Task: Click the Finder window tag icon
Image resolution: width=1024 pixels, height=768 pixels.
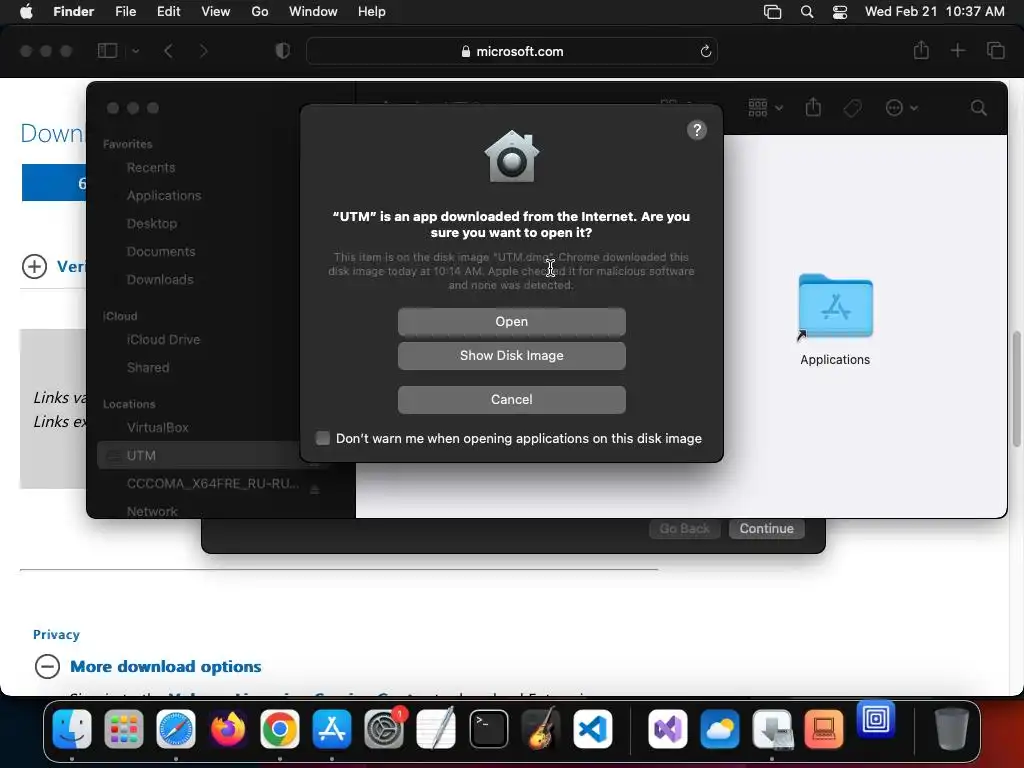Action: [852, 108]
